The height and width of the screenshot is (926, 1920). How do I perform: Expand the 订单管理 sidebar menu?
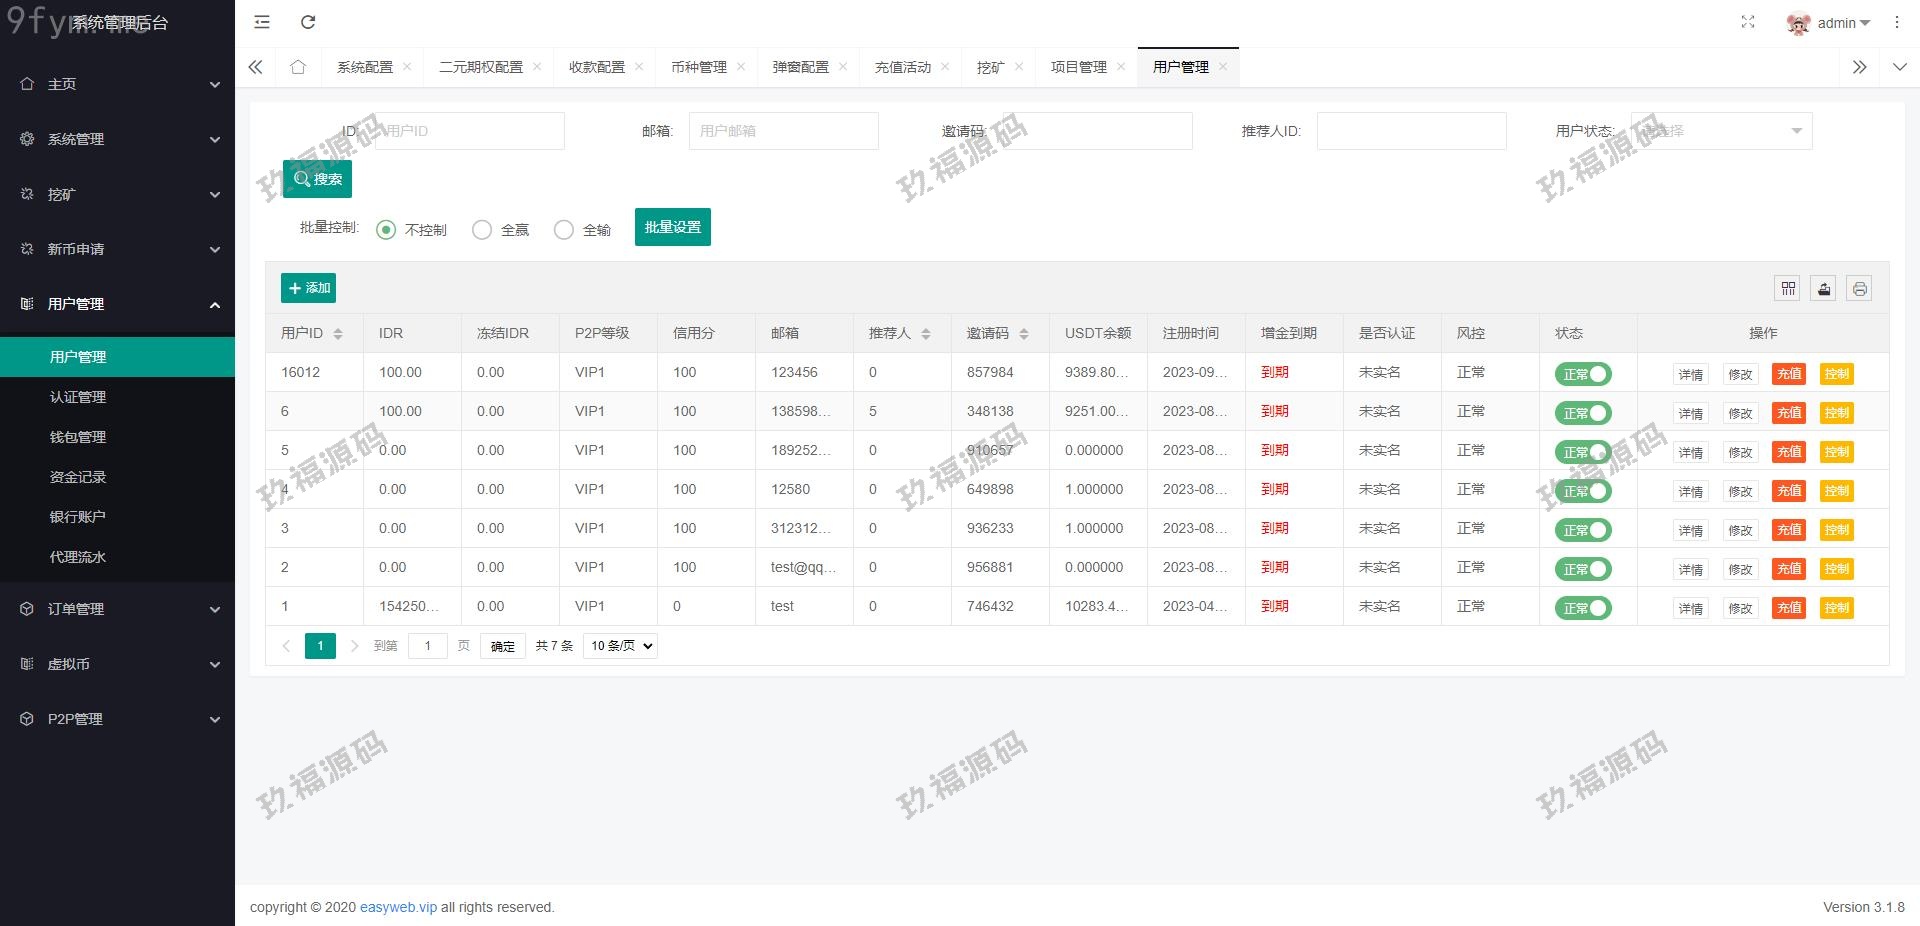pos(117,609)
